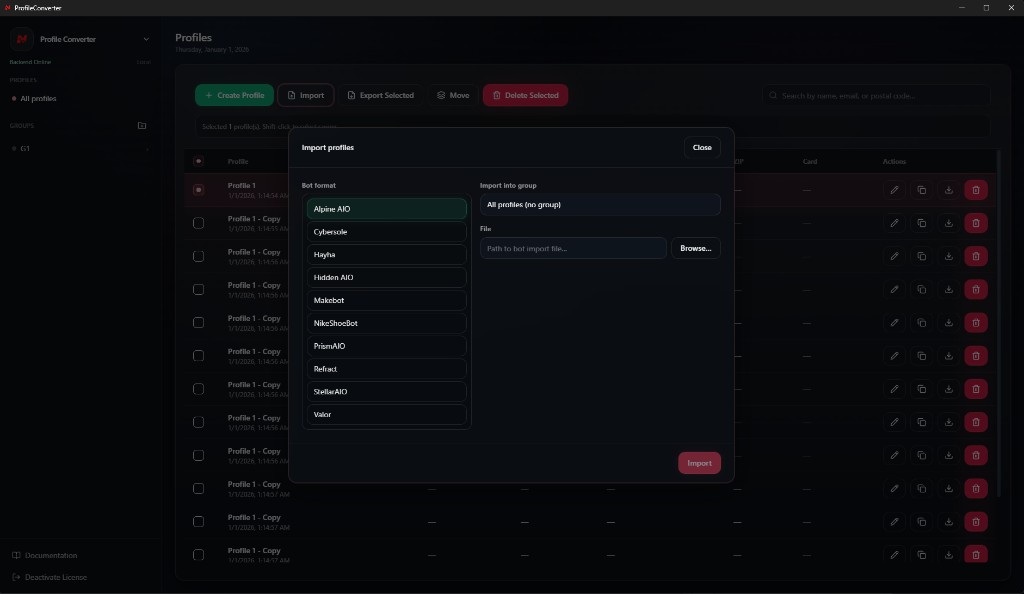Select Valor at the list bottom
The width and height of the screenshot is (1024, 594).
pyautogui.click(x=387, y=414)
